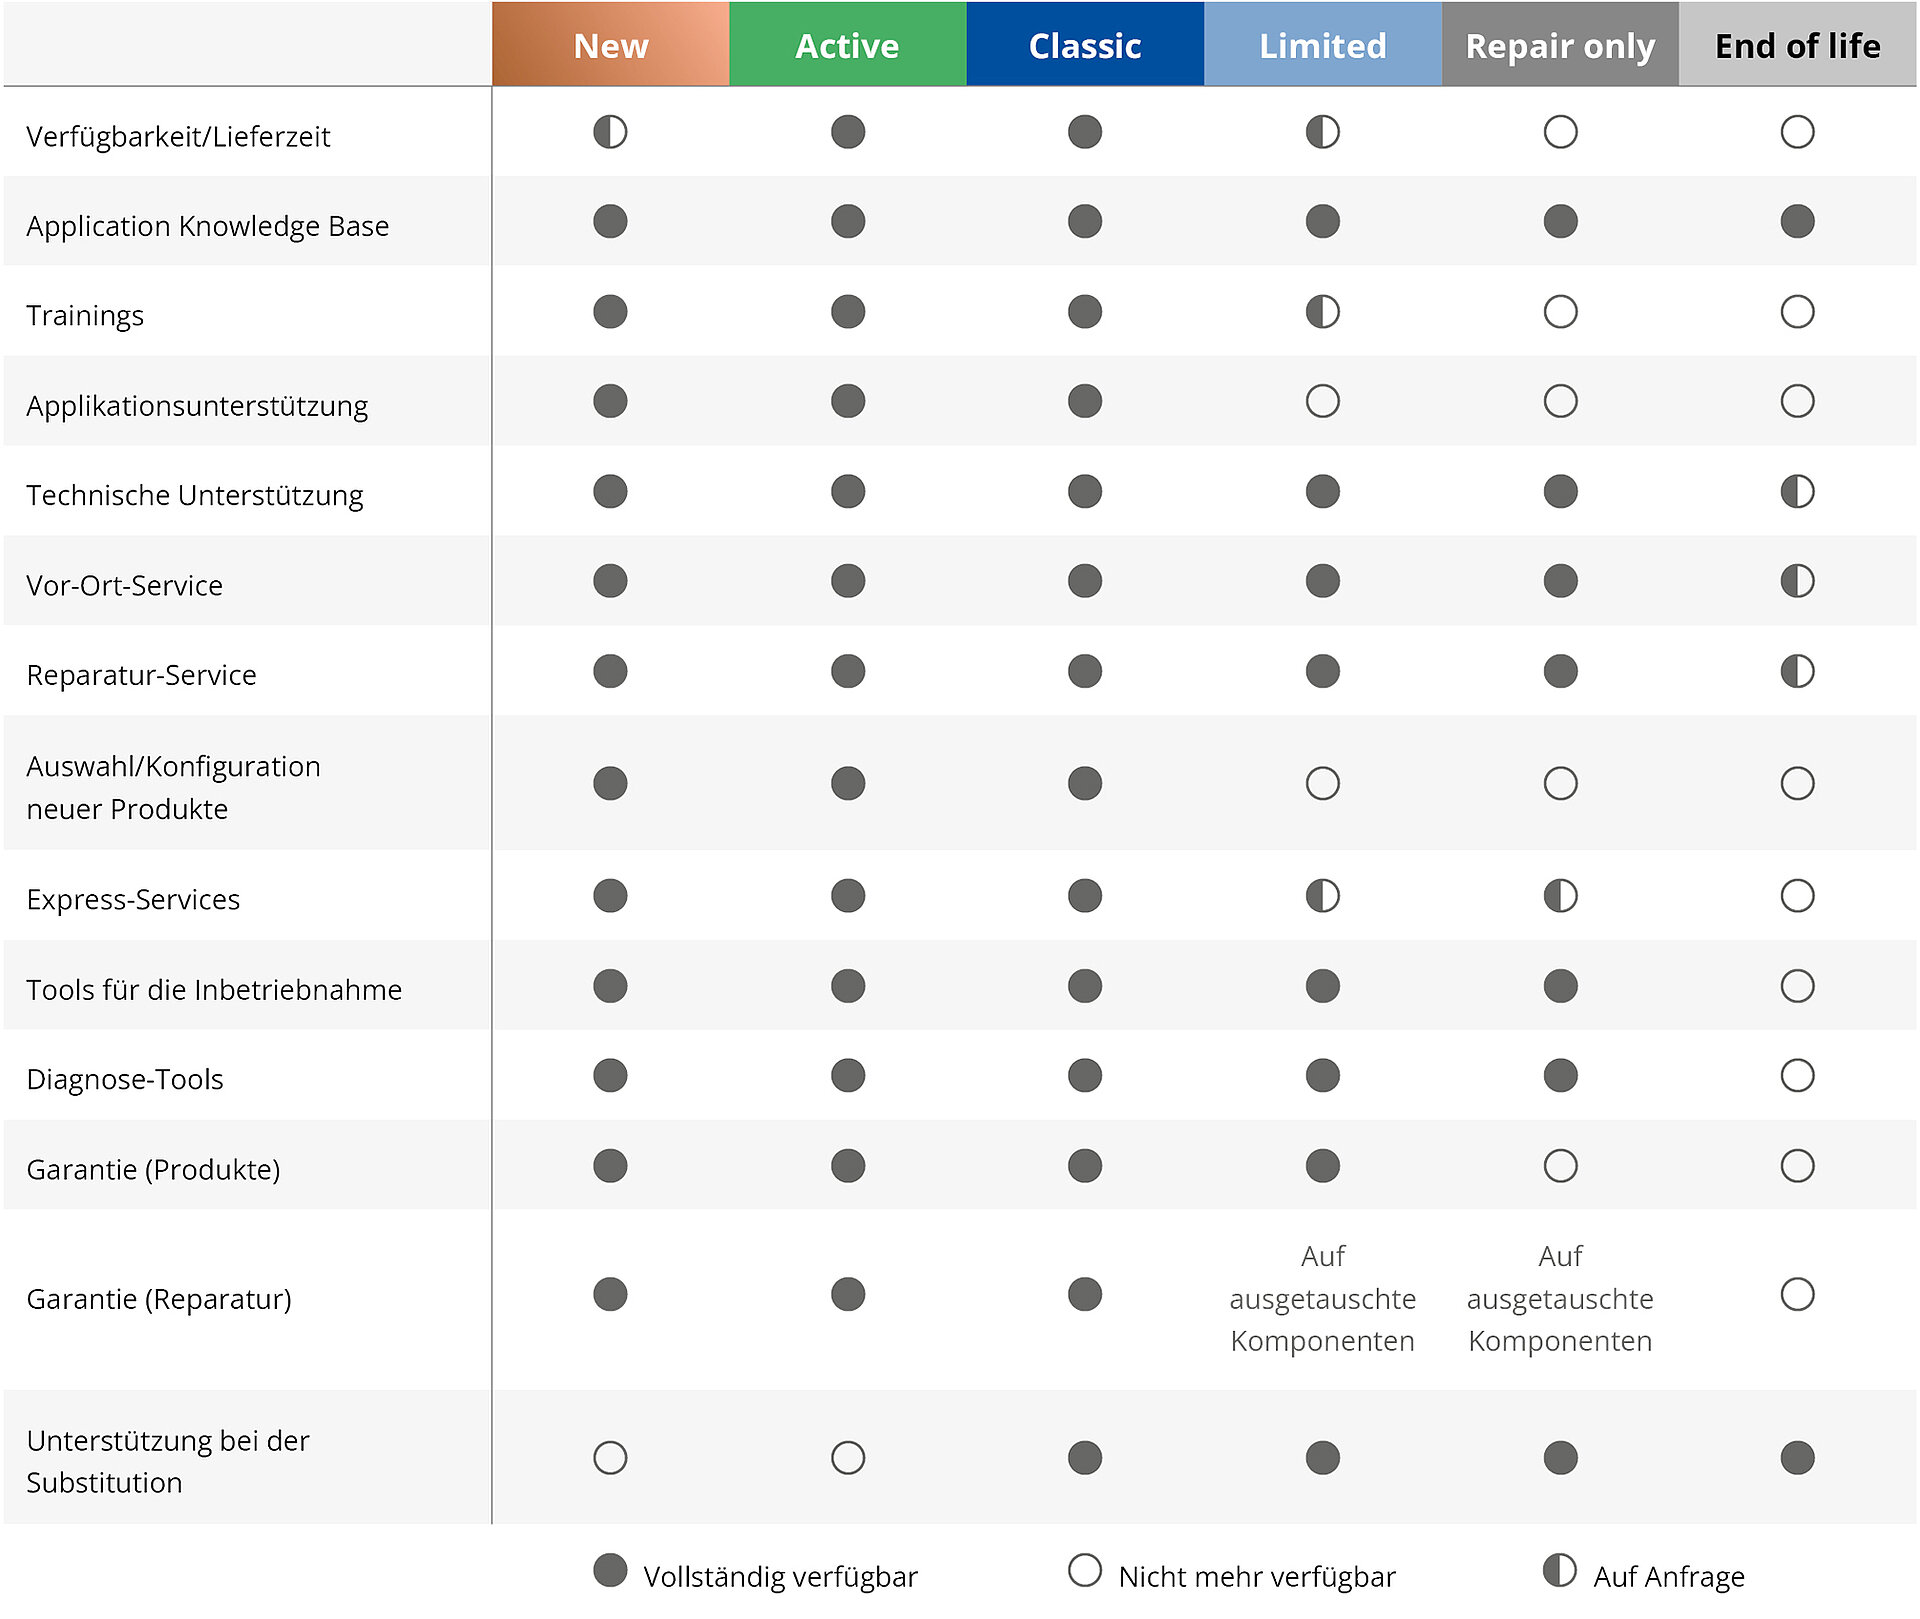Select the Classic column header
The height and width of the screenshot is (1619, 1920).
pos(1085,46)
